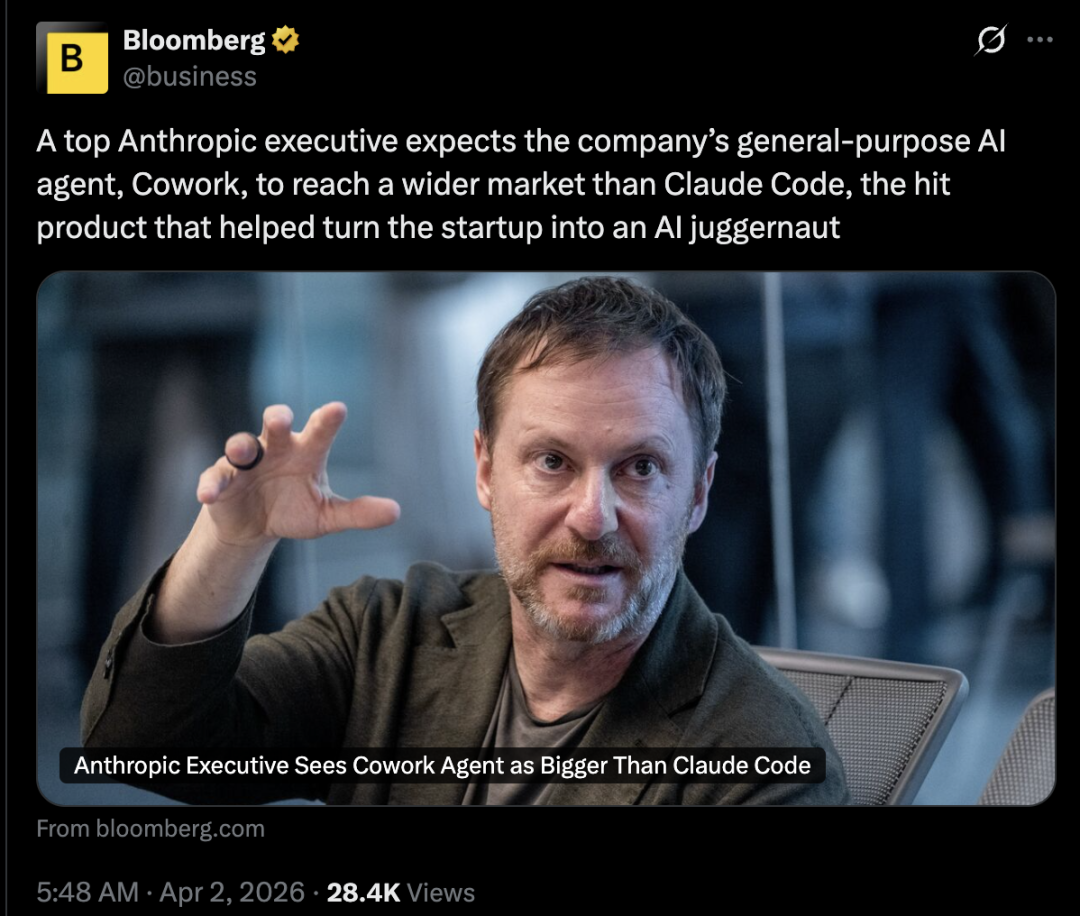Open the three-dot more options menu
The width and height of the screenshot is (1080, 916).
tap(1040, 41)
